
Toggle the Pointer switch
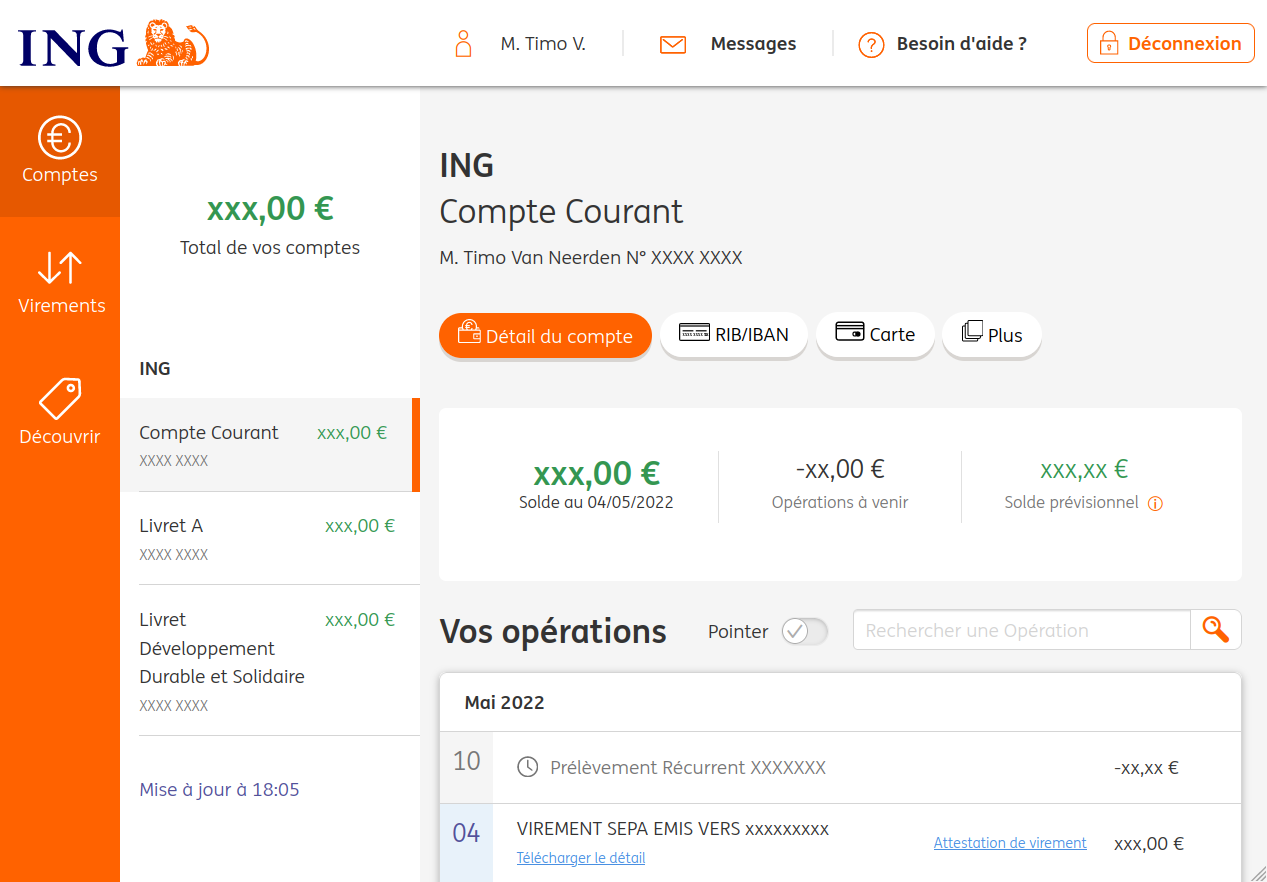click(804, 631)
